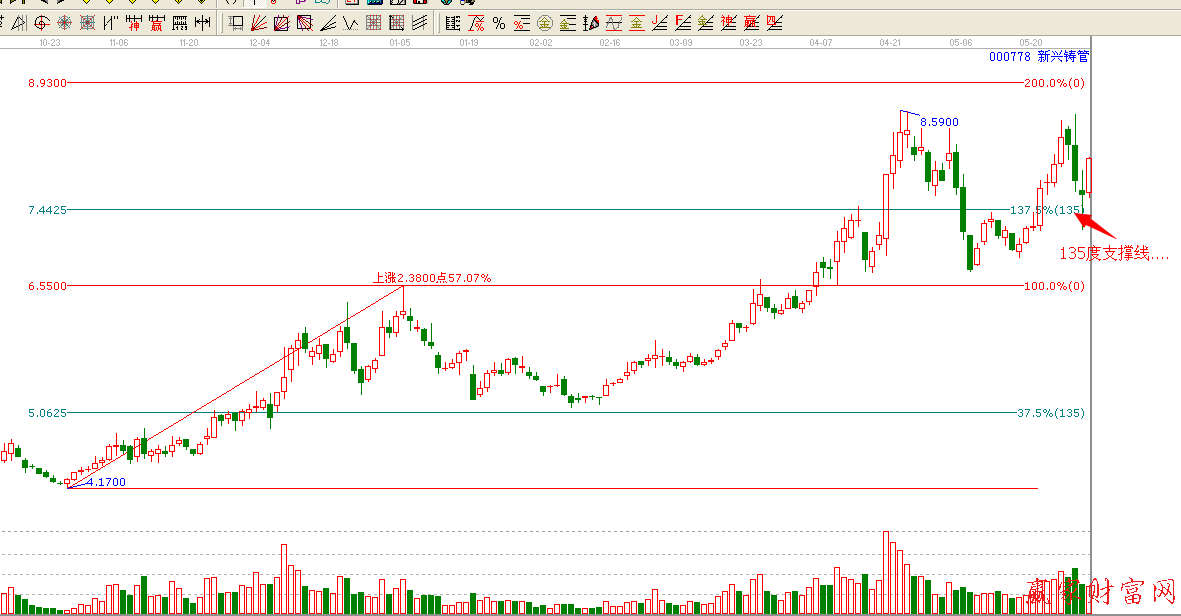
Task: Click the 8.5900 peak price label
Action: point(938,122)
